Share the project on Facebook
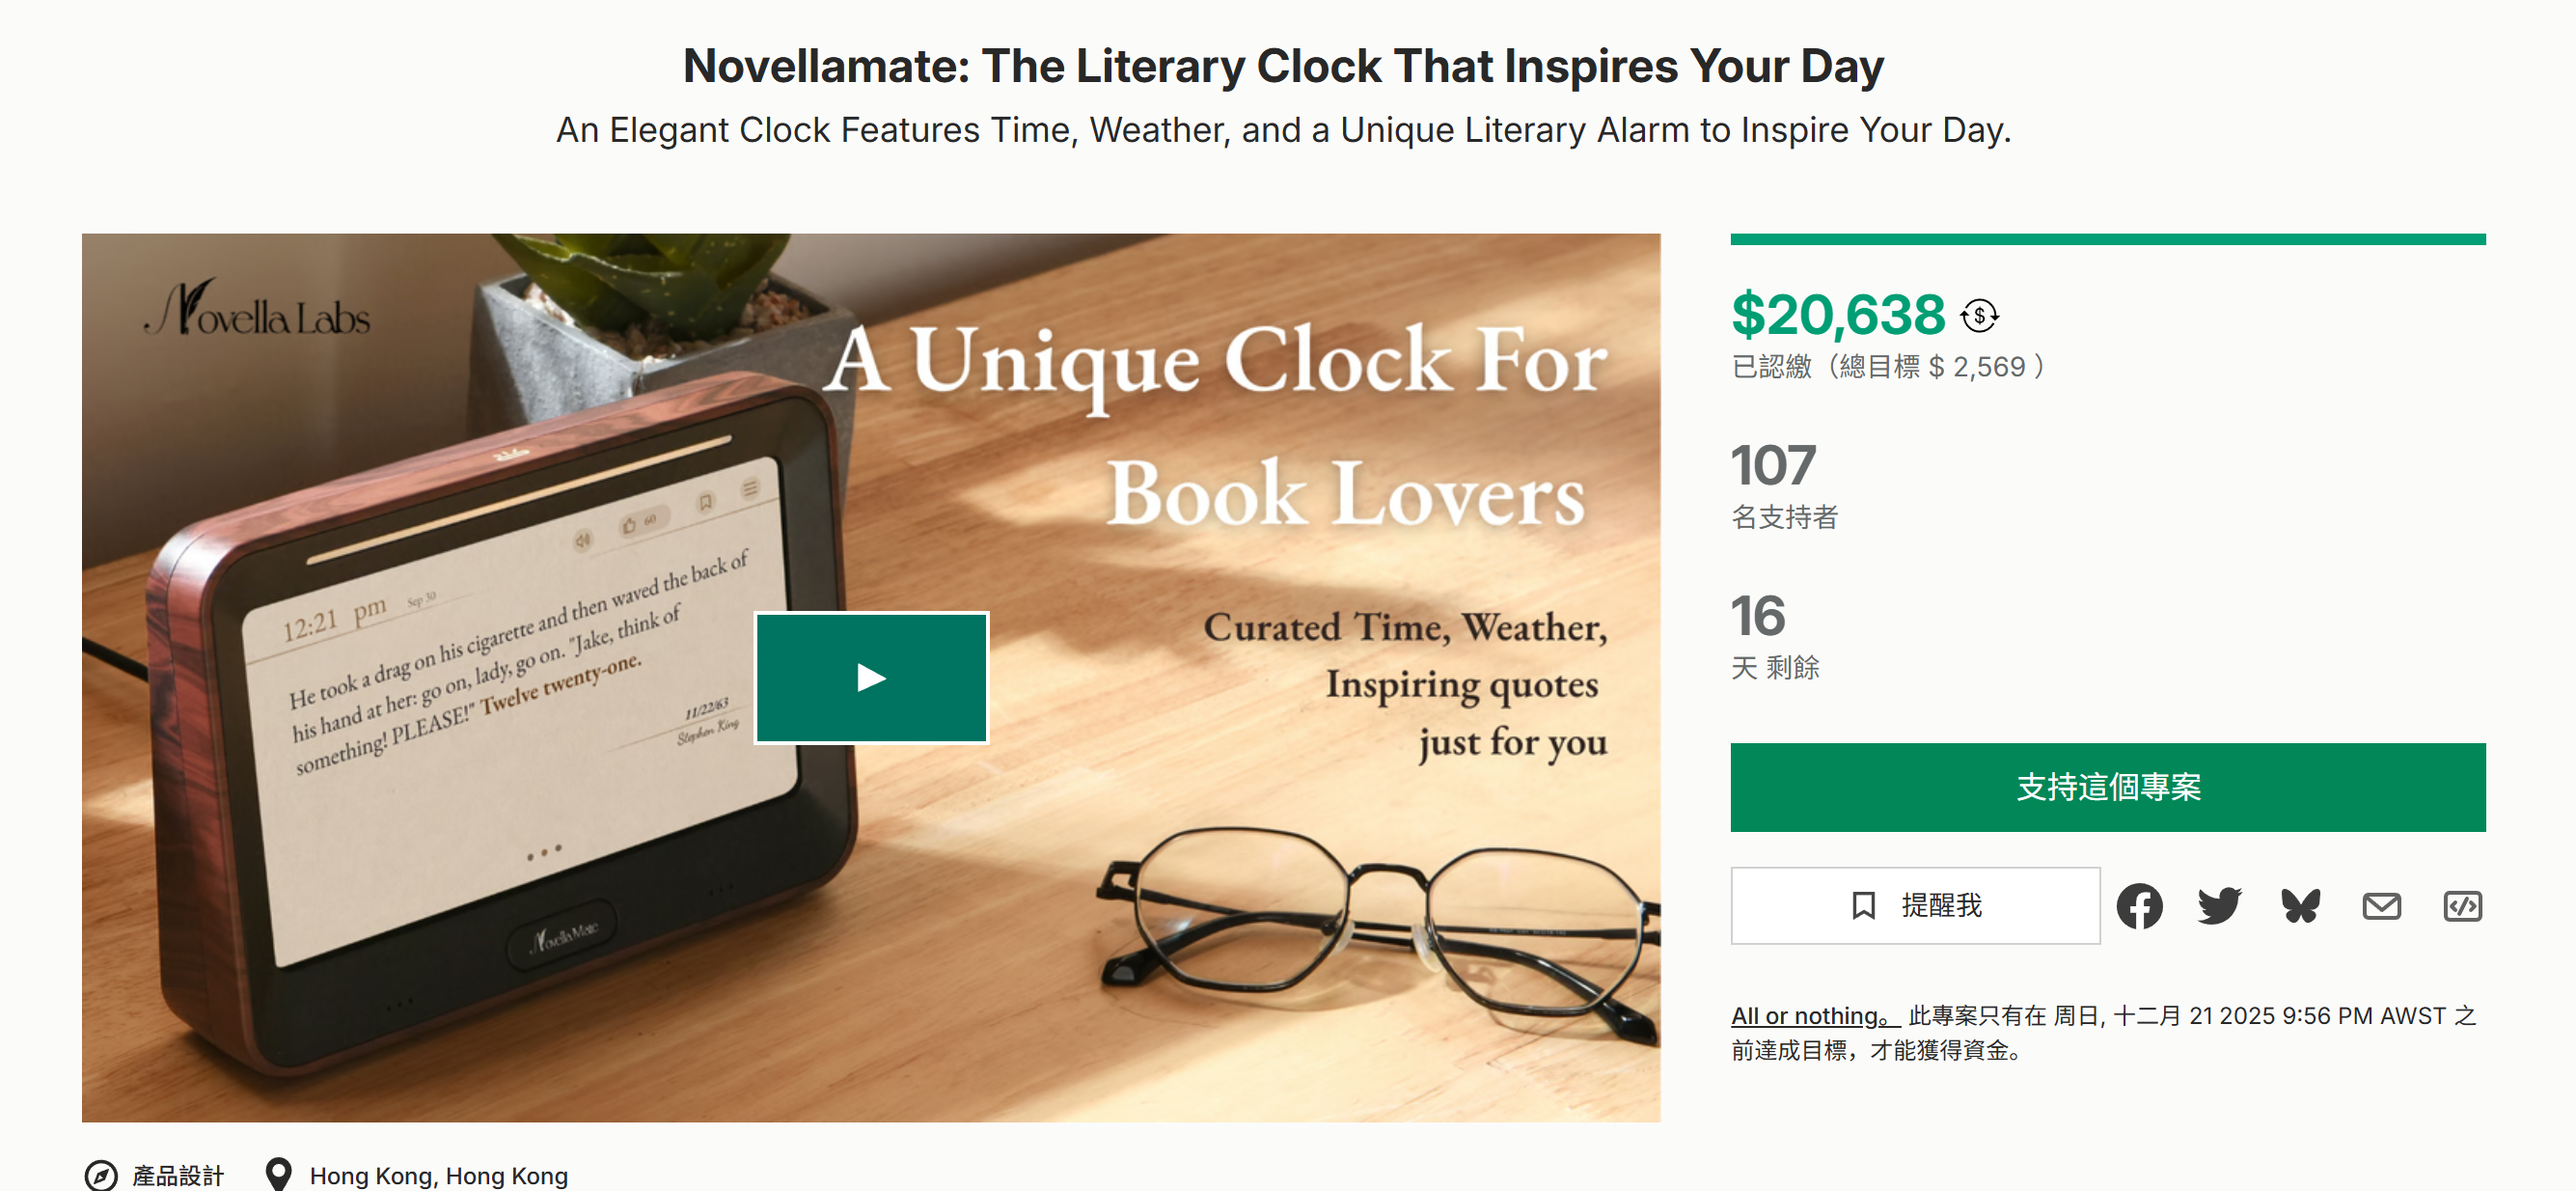 tap(2139, 906)
